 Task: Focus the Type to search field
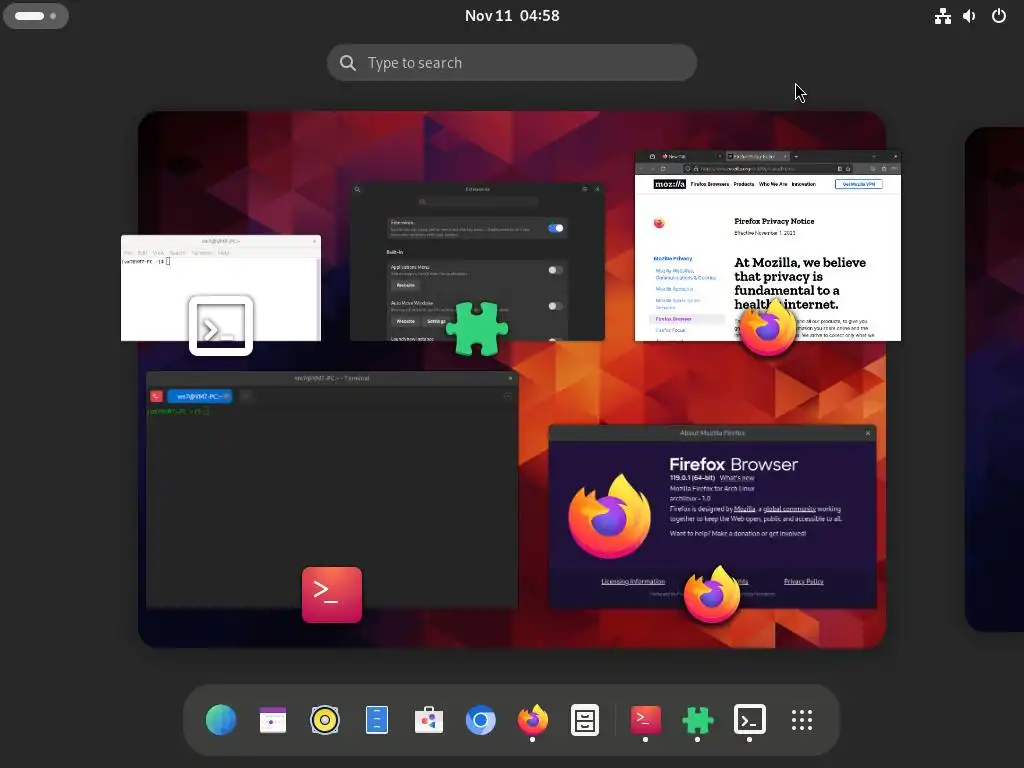(512, 63)
